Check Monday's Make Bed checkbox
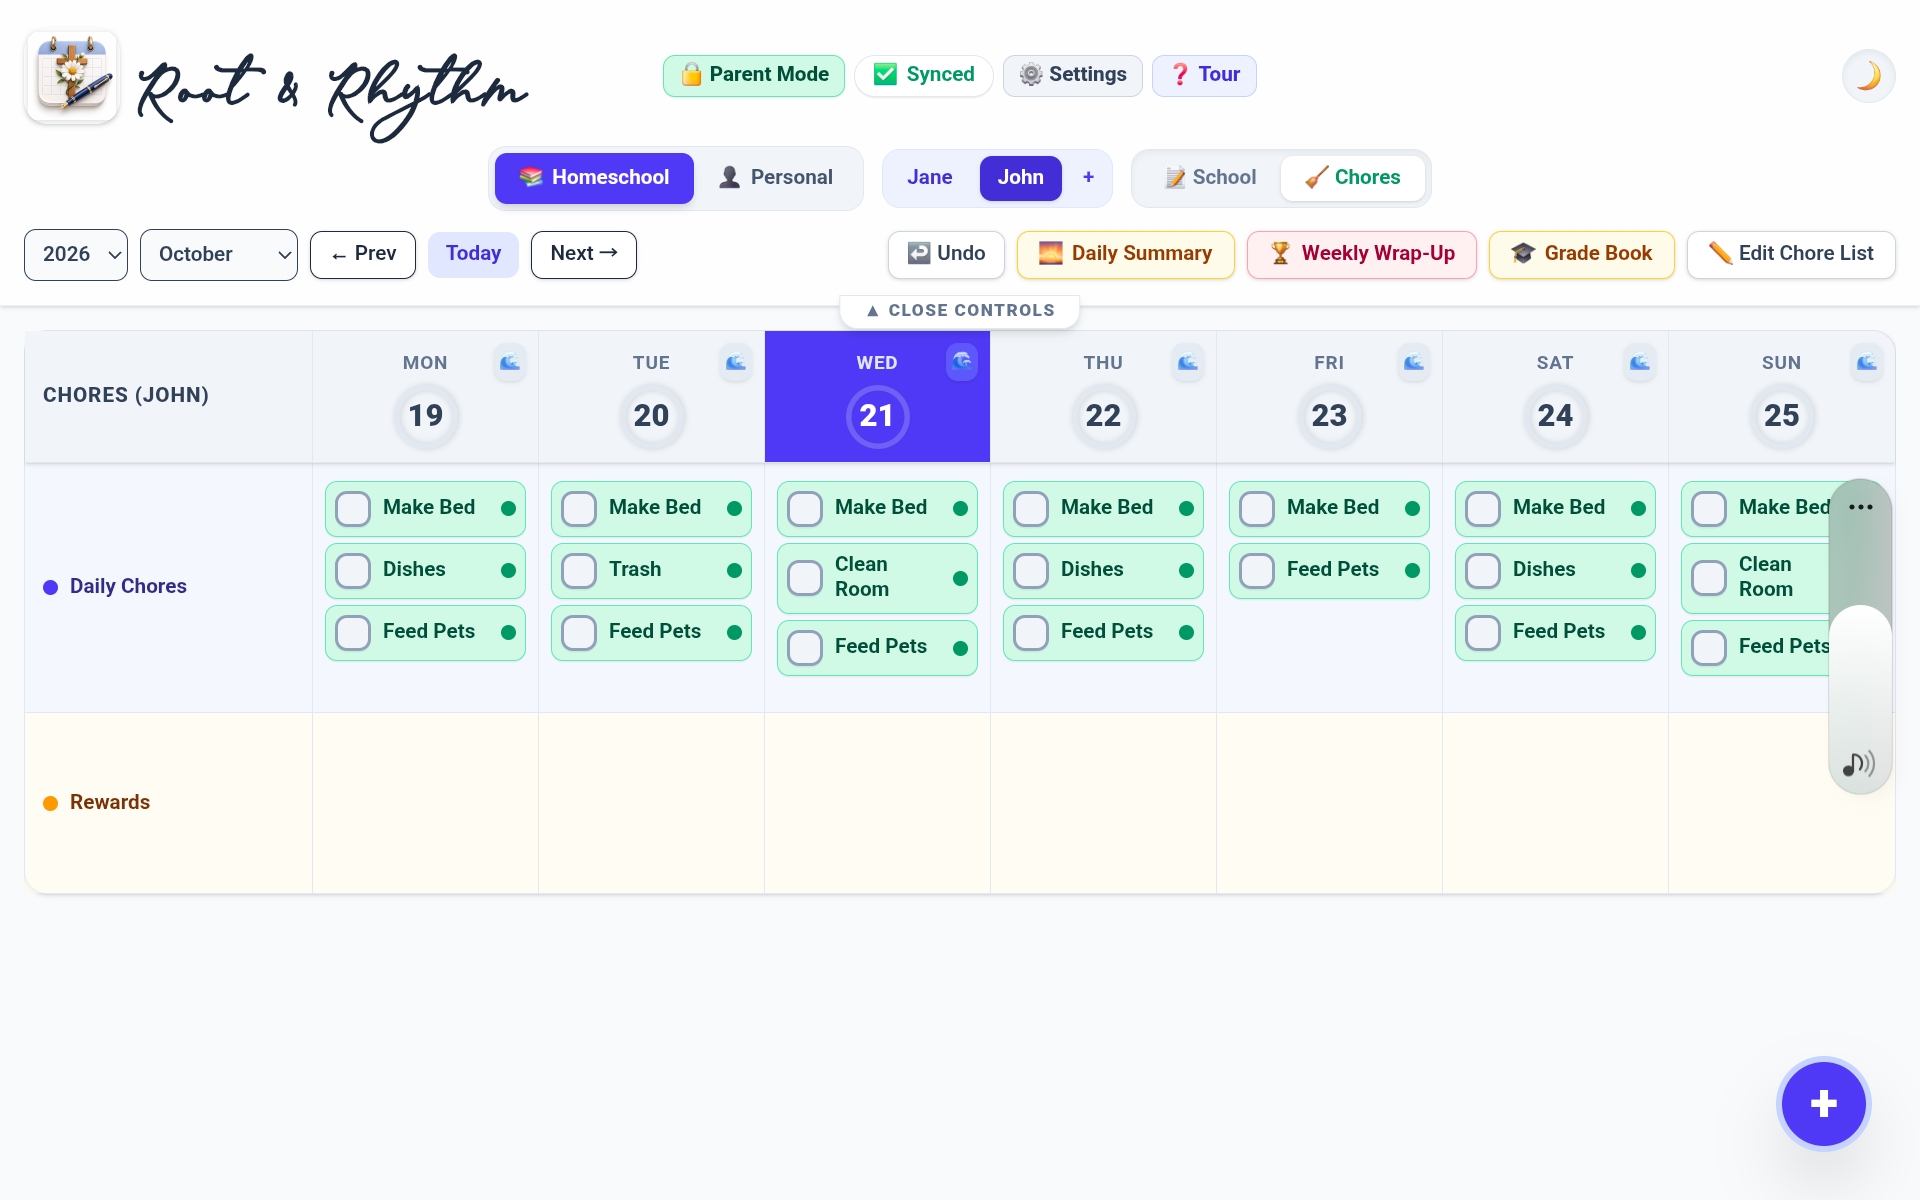Image resolution: width=1920 pixels, height=1200 pixels. pos(353,508)
